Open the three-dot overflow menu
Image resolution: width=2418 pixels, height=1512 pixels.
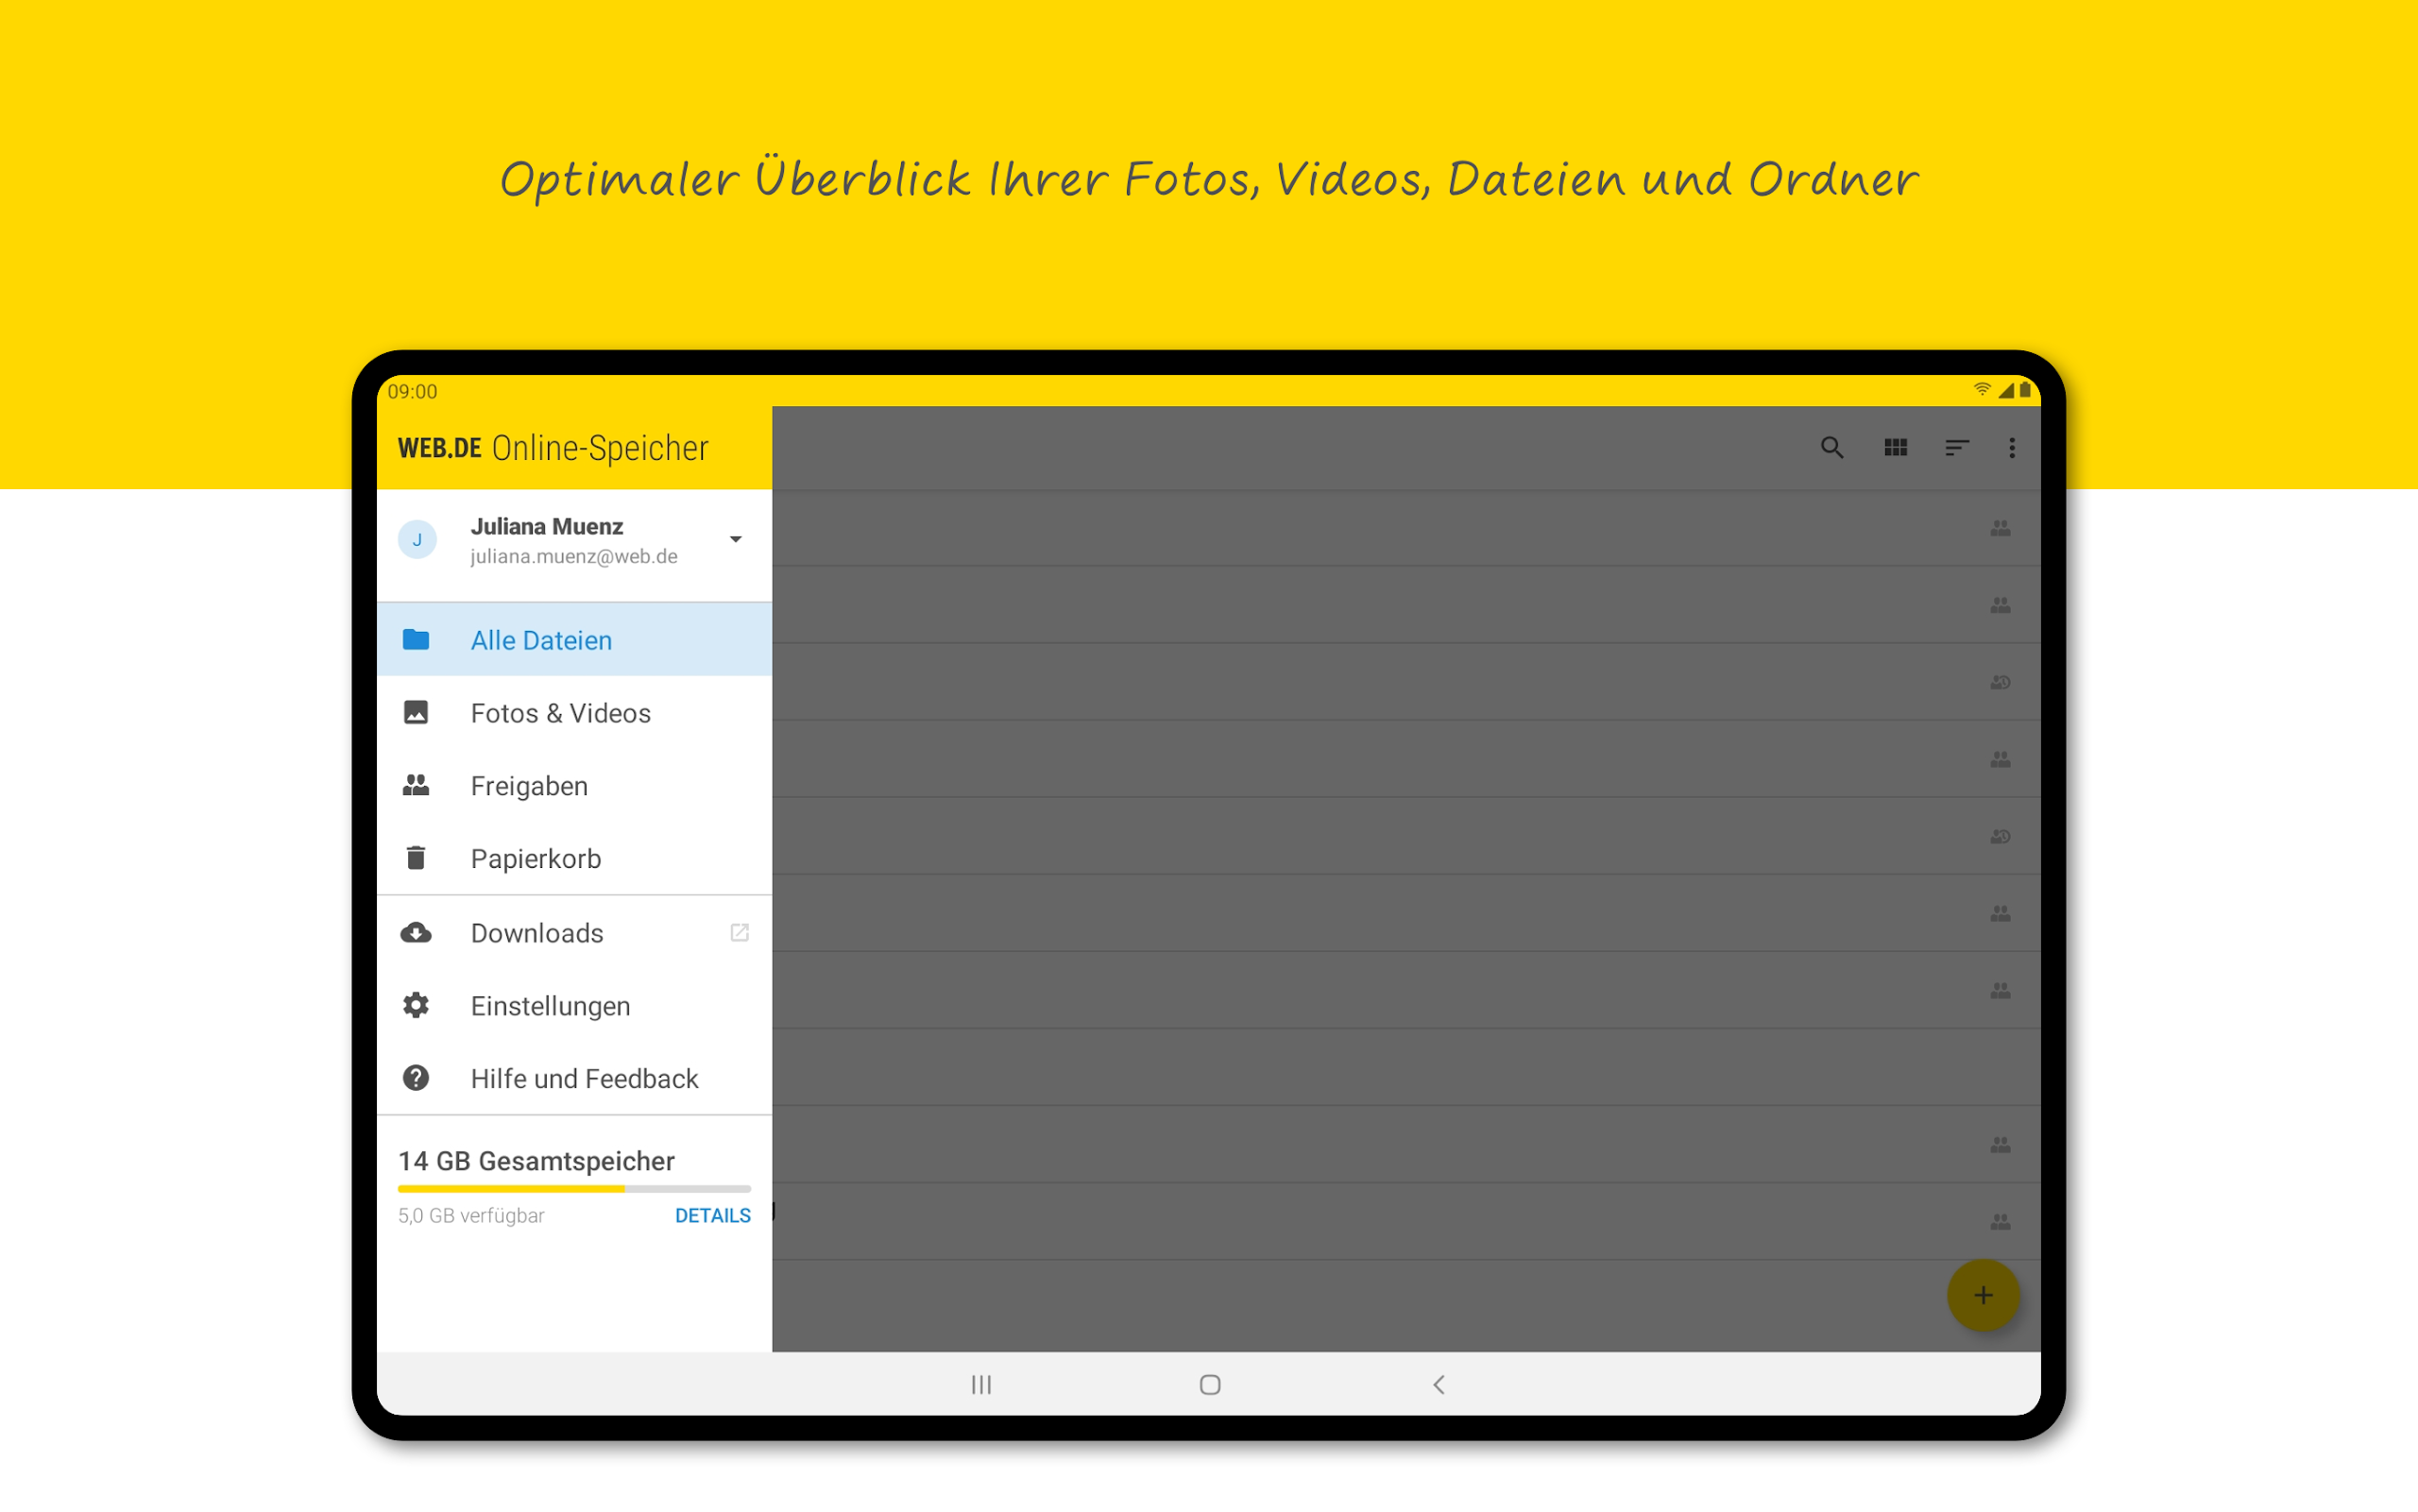pyautogui.click(x=2012, y=447)
